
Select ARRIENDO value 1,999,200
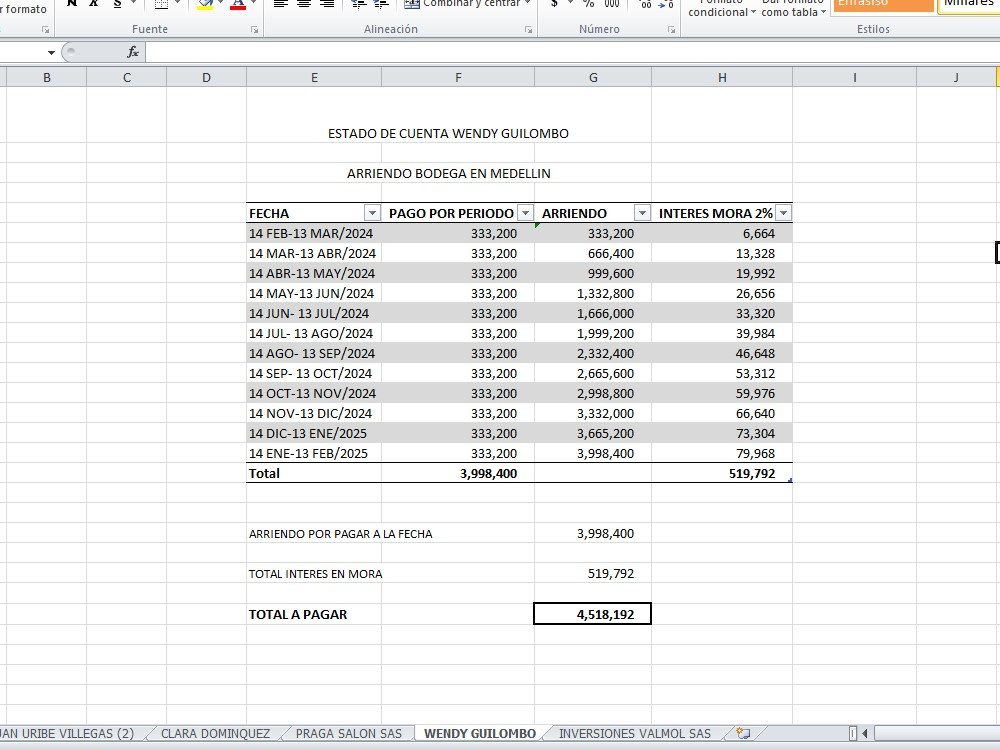[x=593, y=333]
